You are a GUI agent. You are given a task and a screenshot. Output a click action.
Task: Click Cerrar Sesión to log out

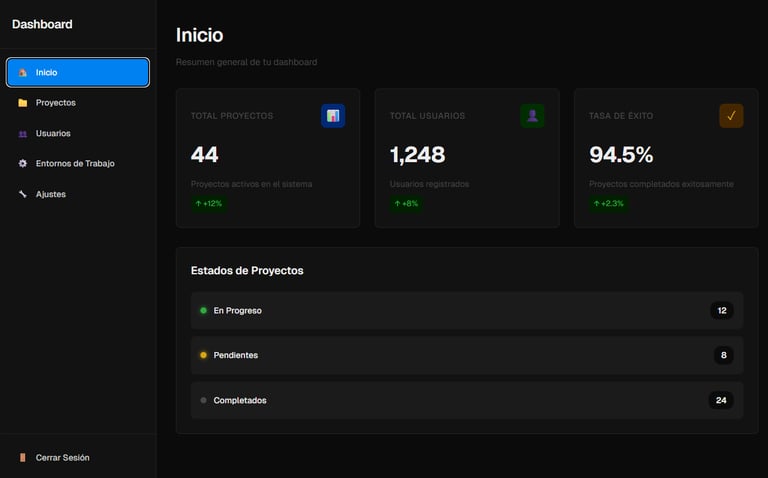pos(78,457)
